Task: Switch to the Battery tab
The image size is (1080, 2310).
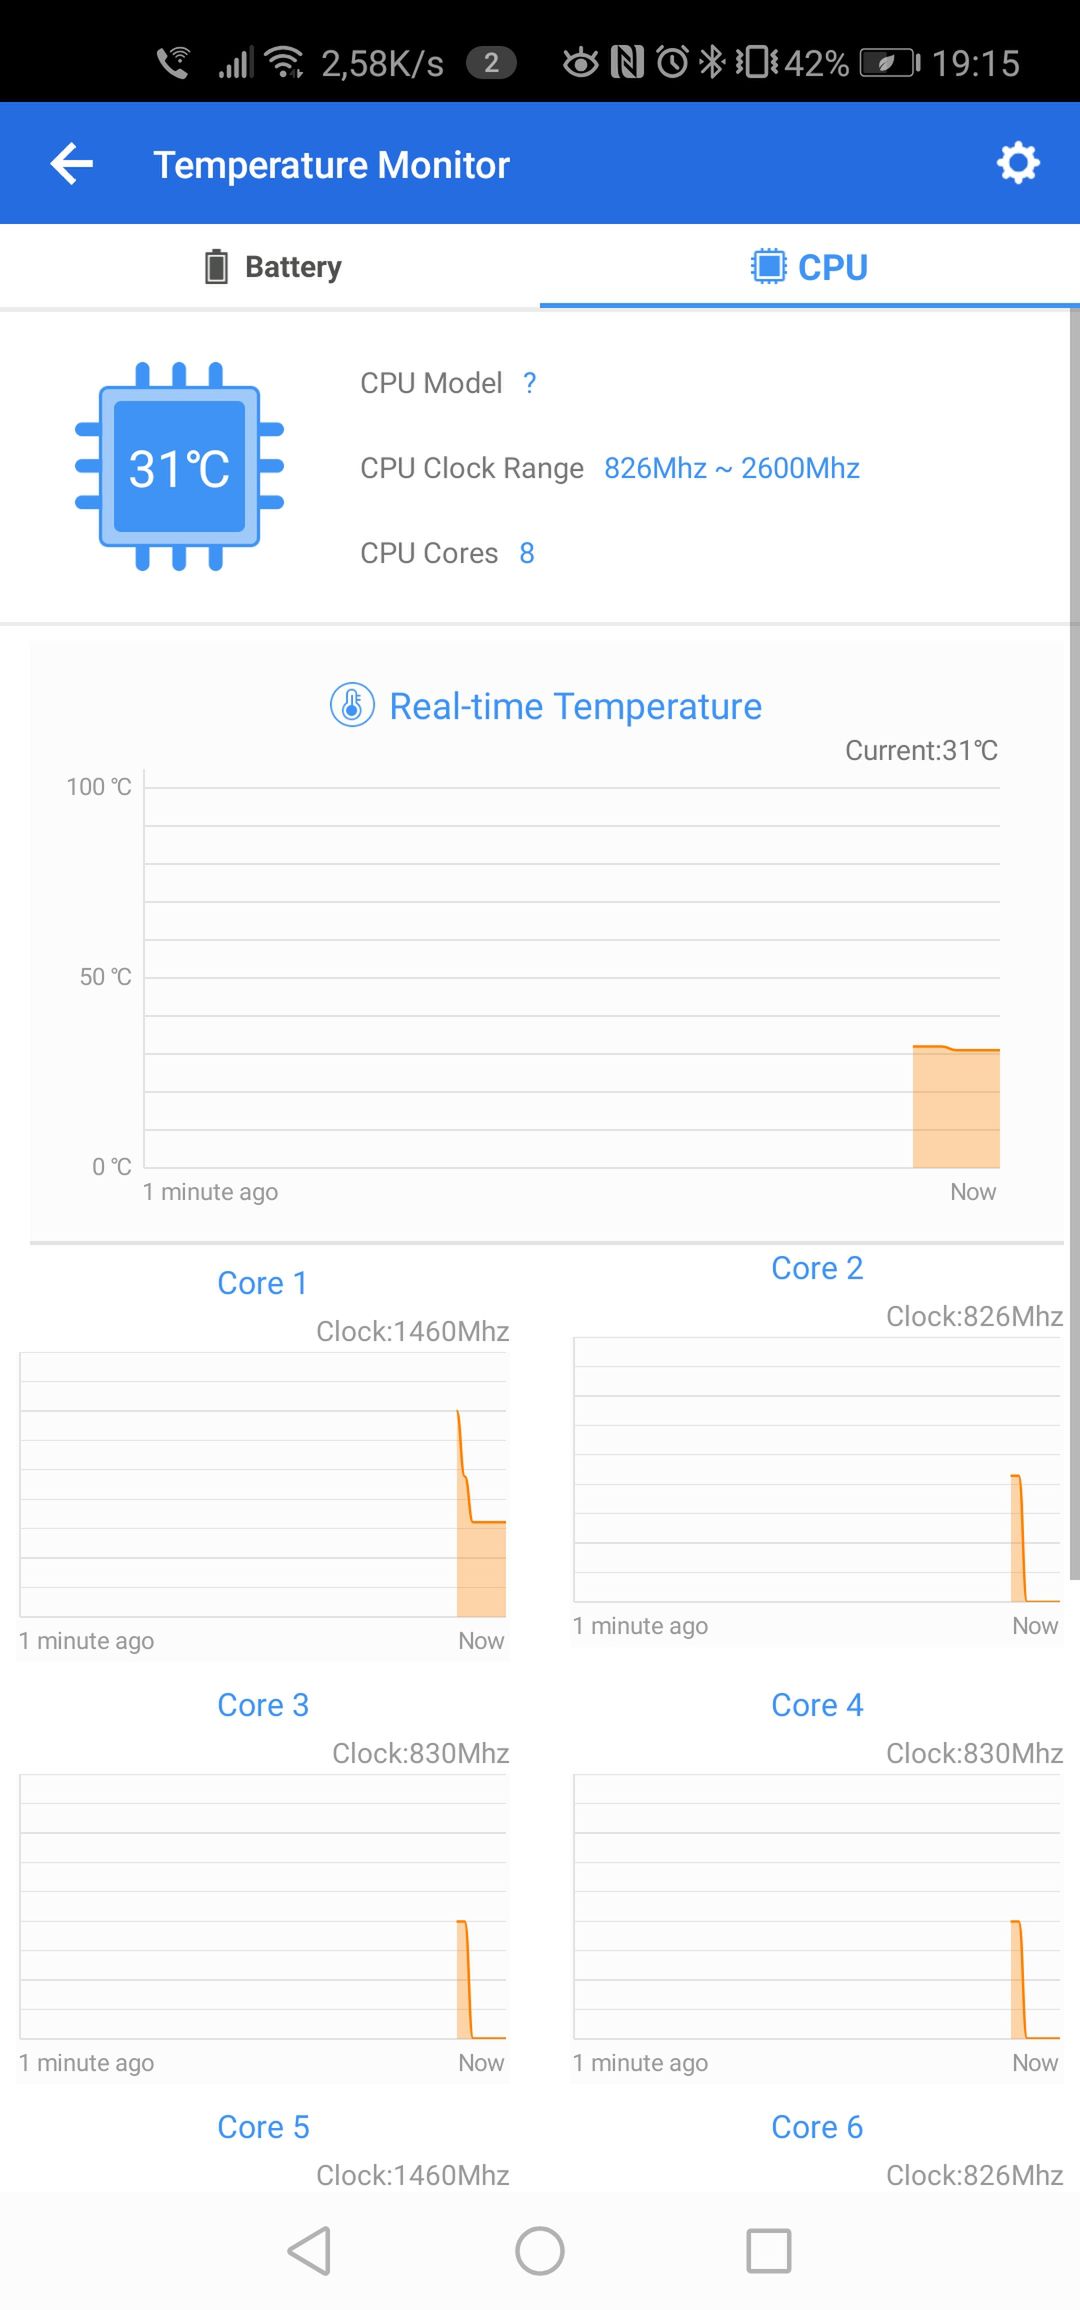Action: [x=270, y=267]
